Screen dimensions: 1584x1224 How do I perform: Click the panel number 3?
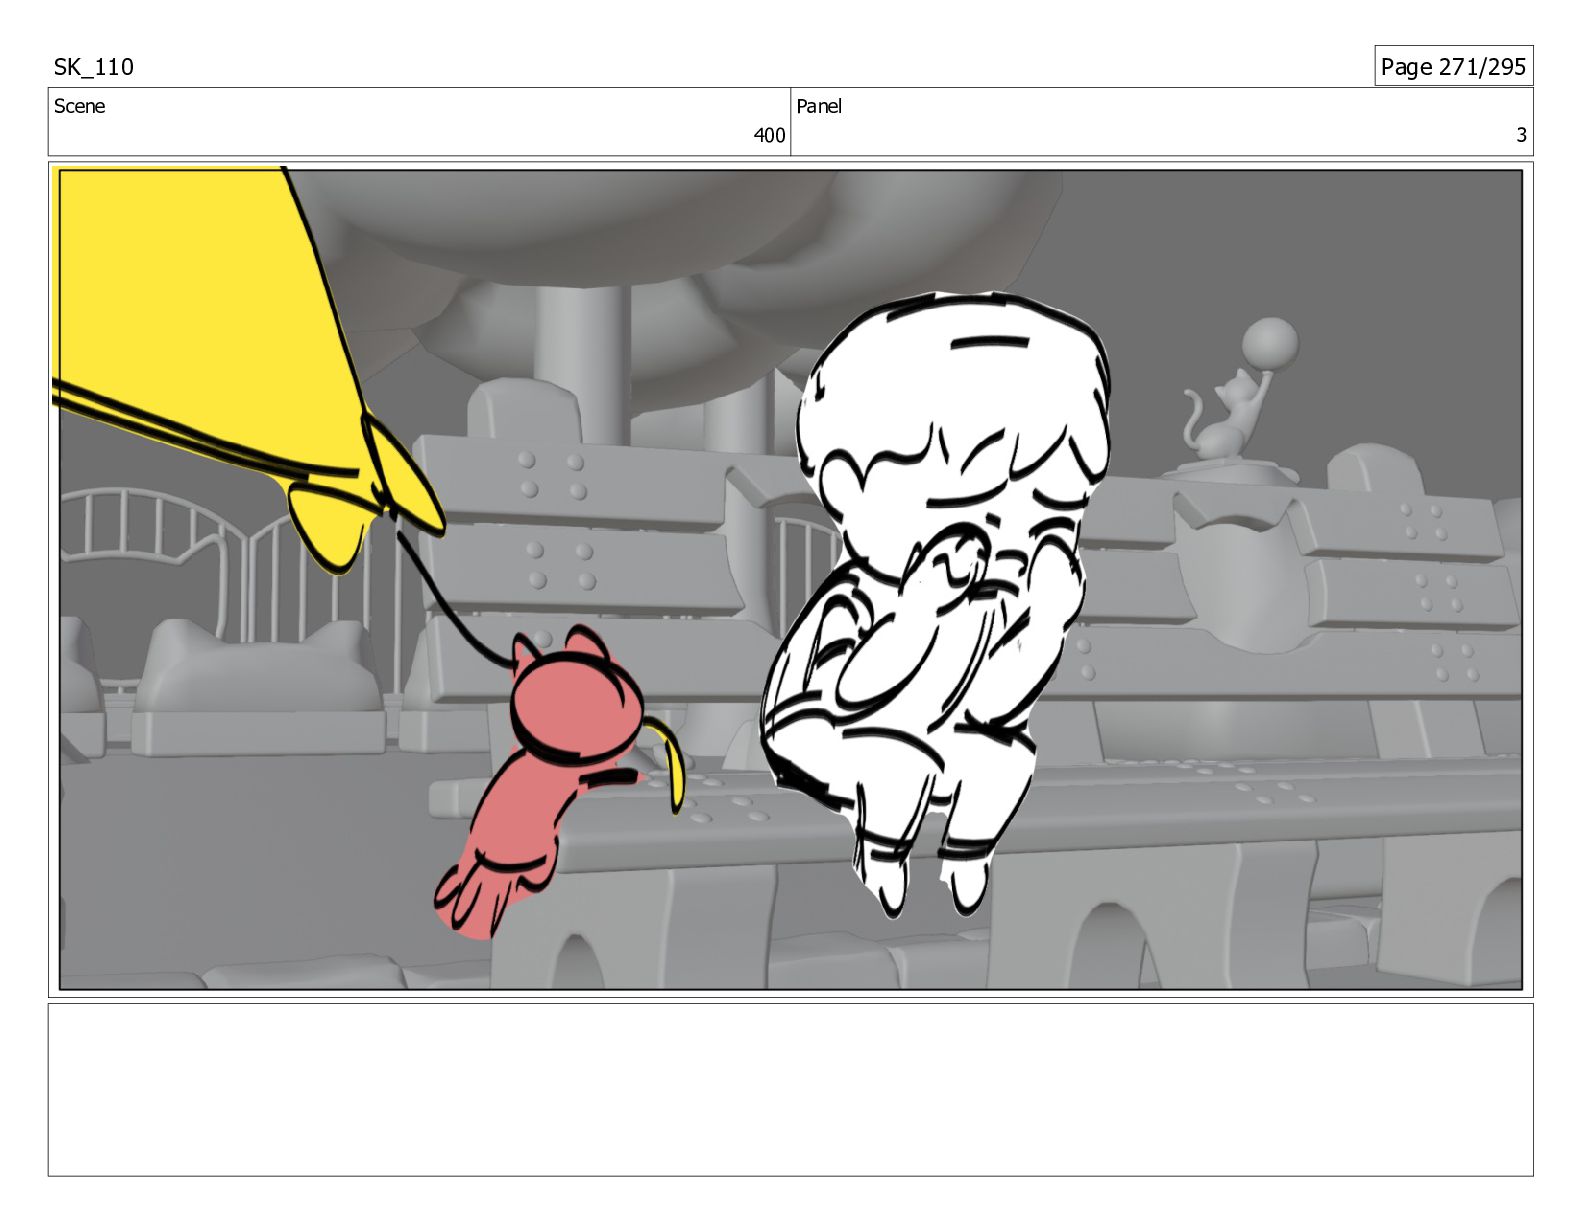coord(1521,136)
